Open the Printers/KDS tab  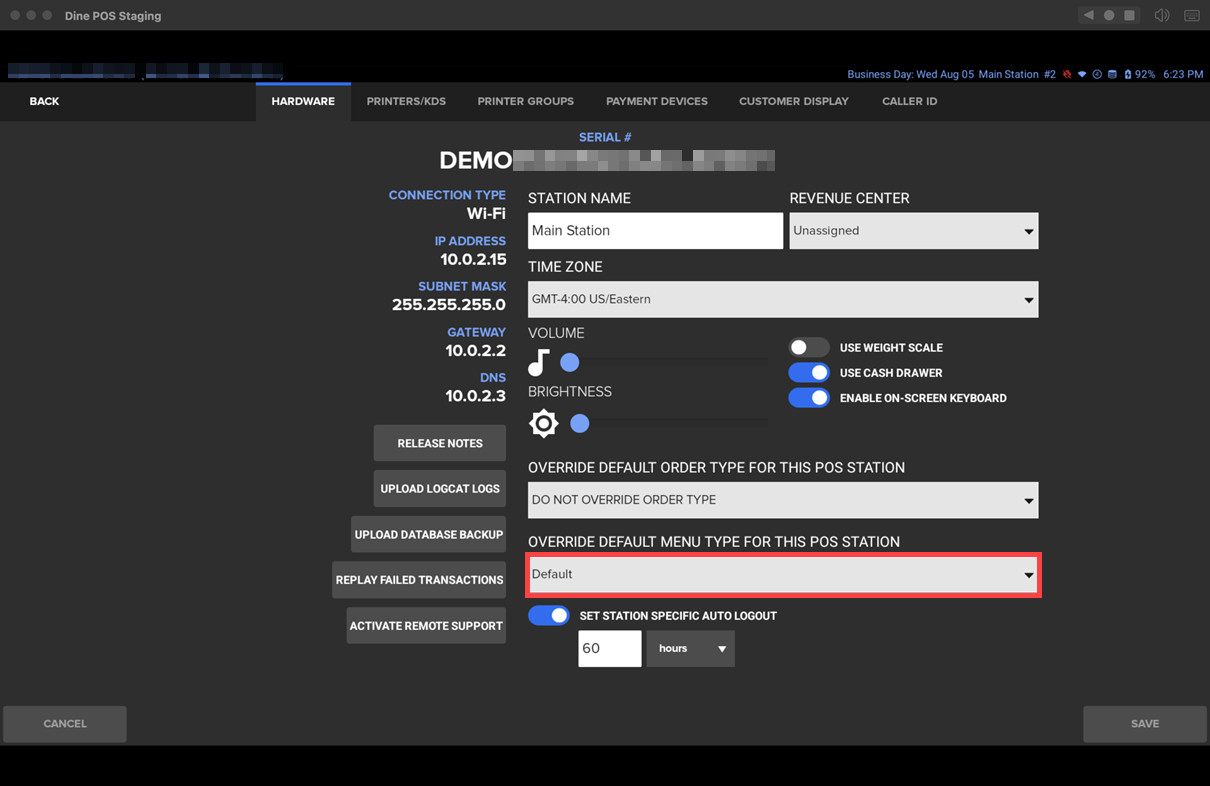(406, 101)
